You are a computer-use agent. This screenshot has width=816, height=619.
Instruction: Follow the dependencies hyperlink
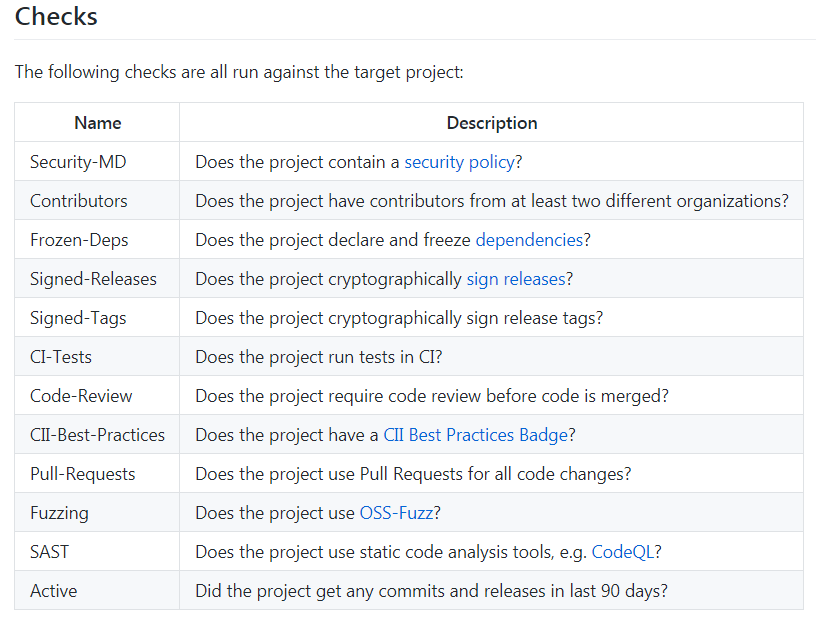point(529,240)
